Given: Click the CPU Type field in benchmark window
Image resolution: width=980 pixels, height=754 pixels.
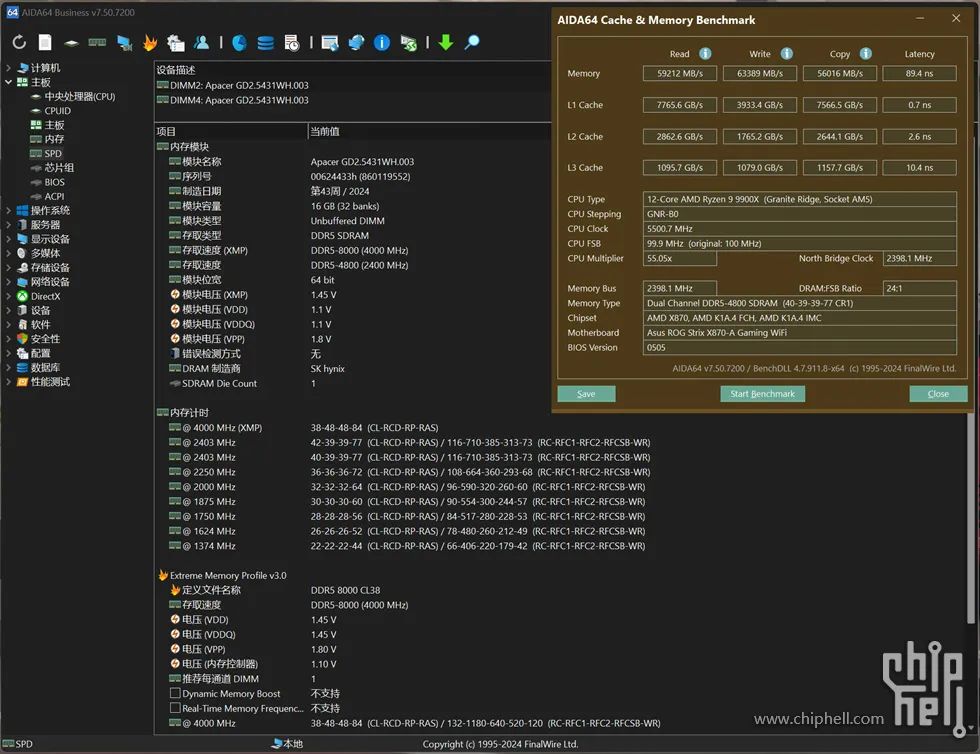Looking at the screenshot, I should pos(799,199).
